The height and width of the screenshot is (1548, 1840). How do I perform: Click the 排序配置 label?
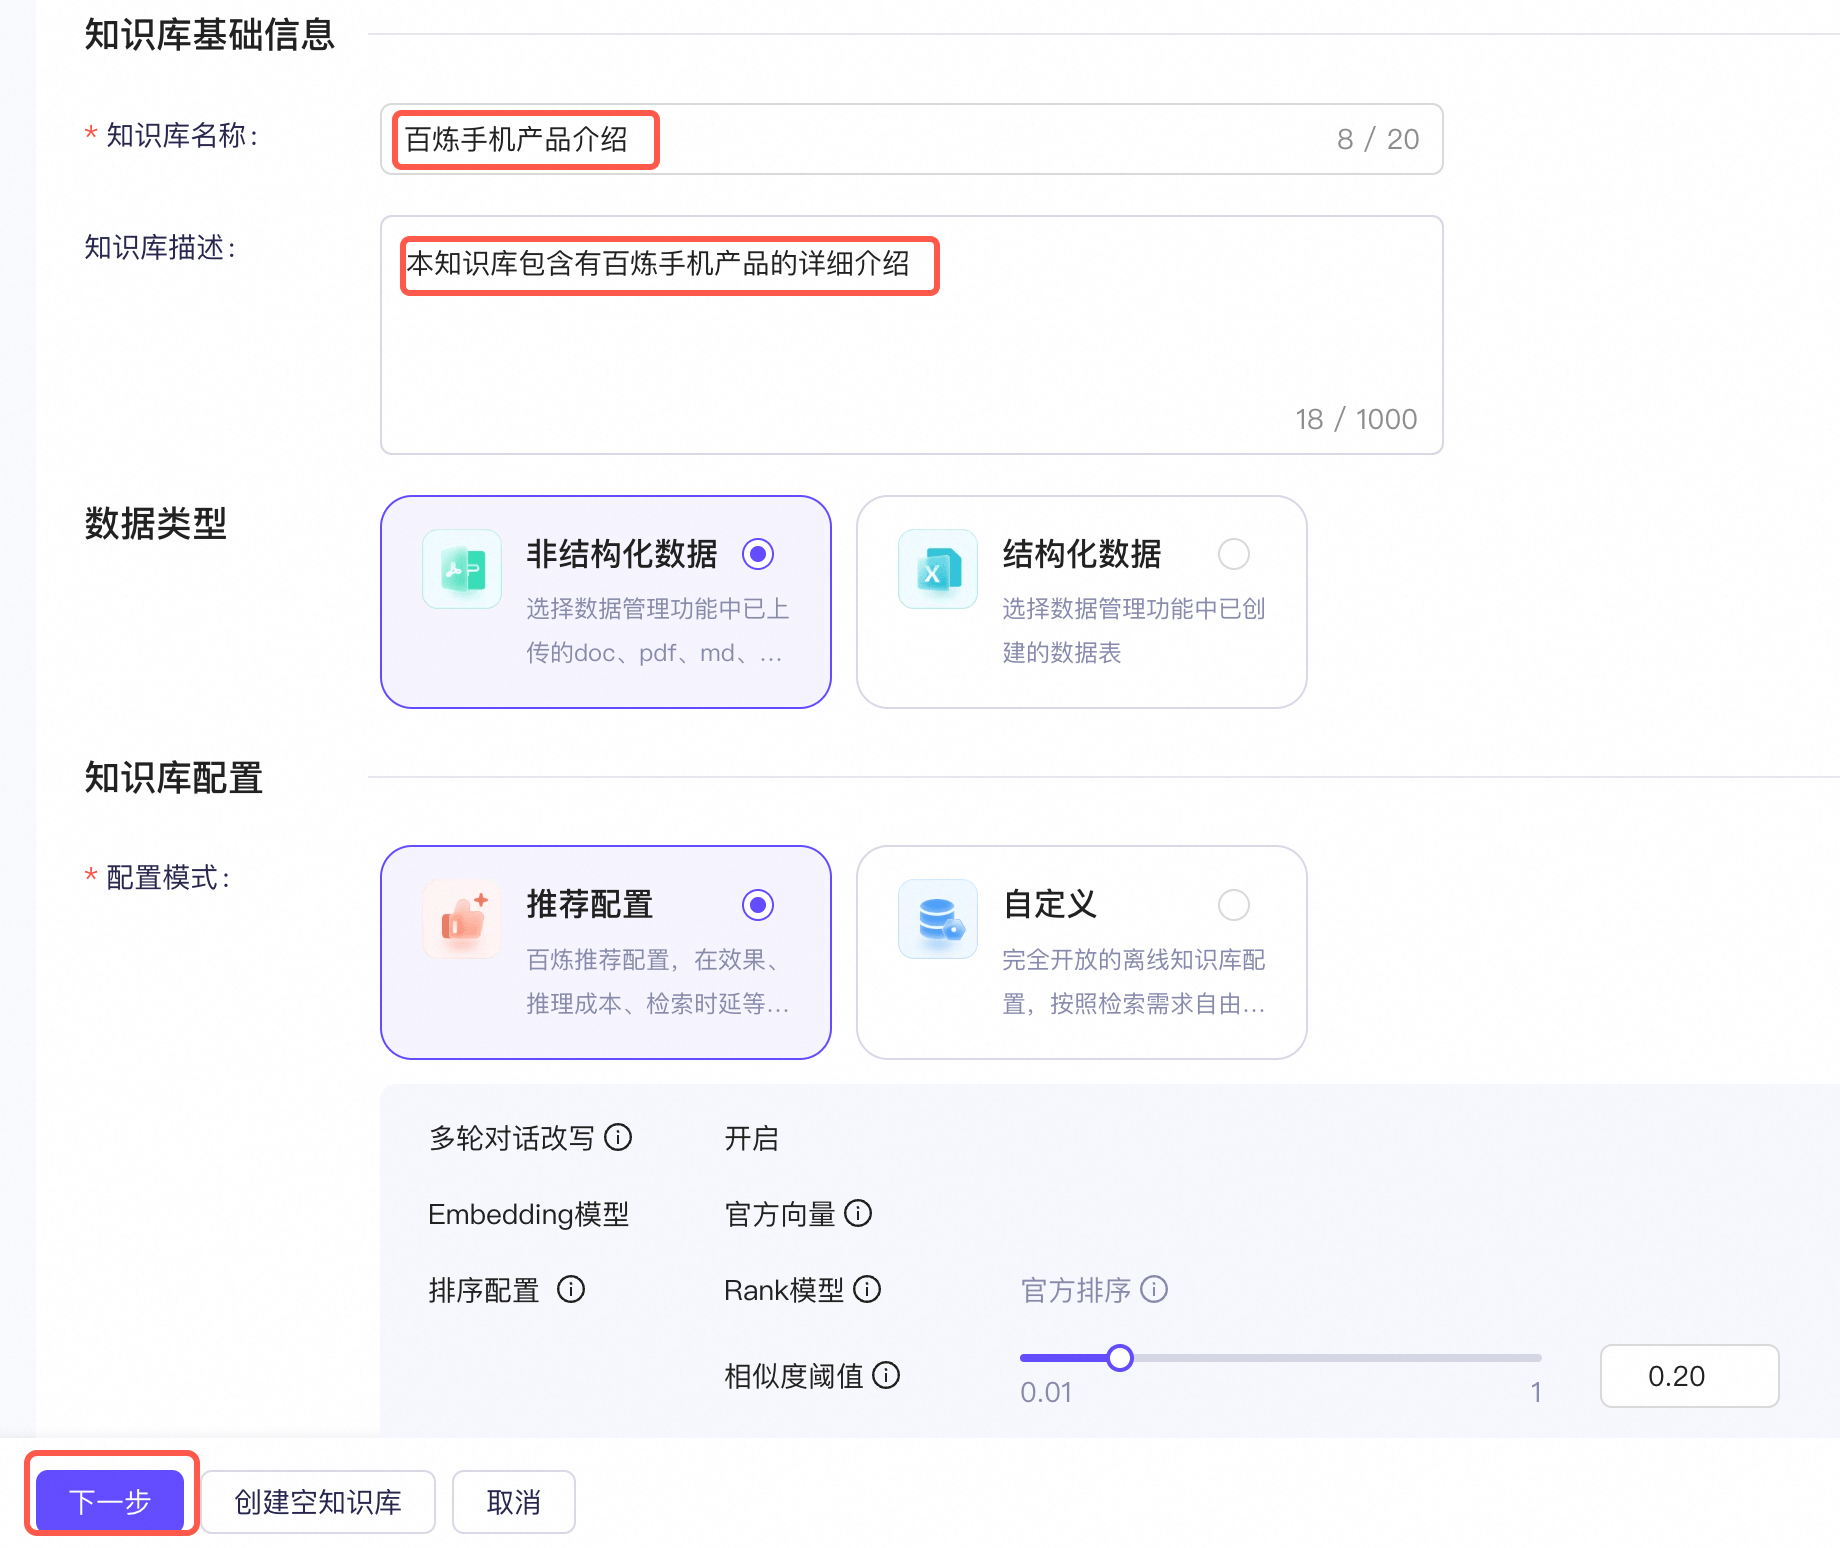coord(484,1290)
